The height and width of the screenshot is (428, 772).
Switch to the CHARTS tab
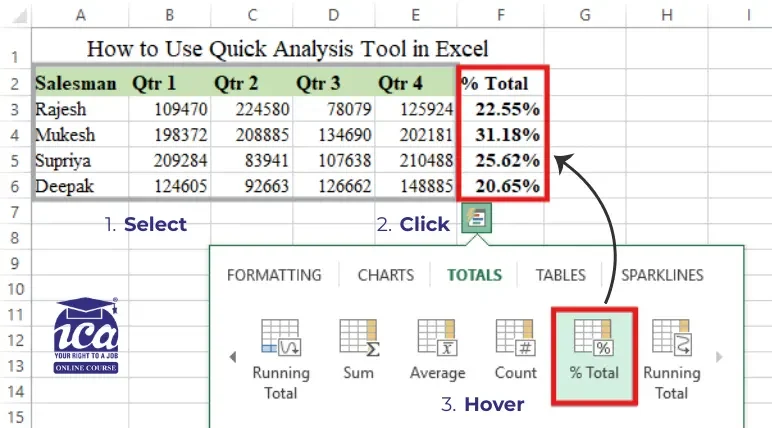386,275
